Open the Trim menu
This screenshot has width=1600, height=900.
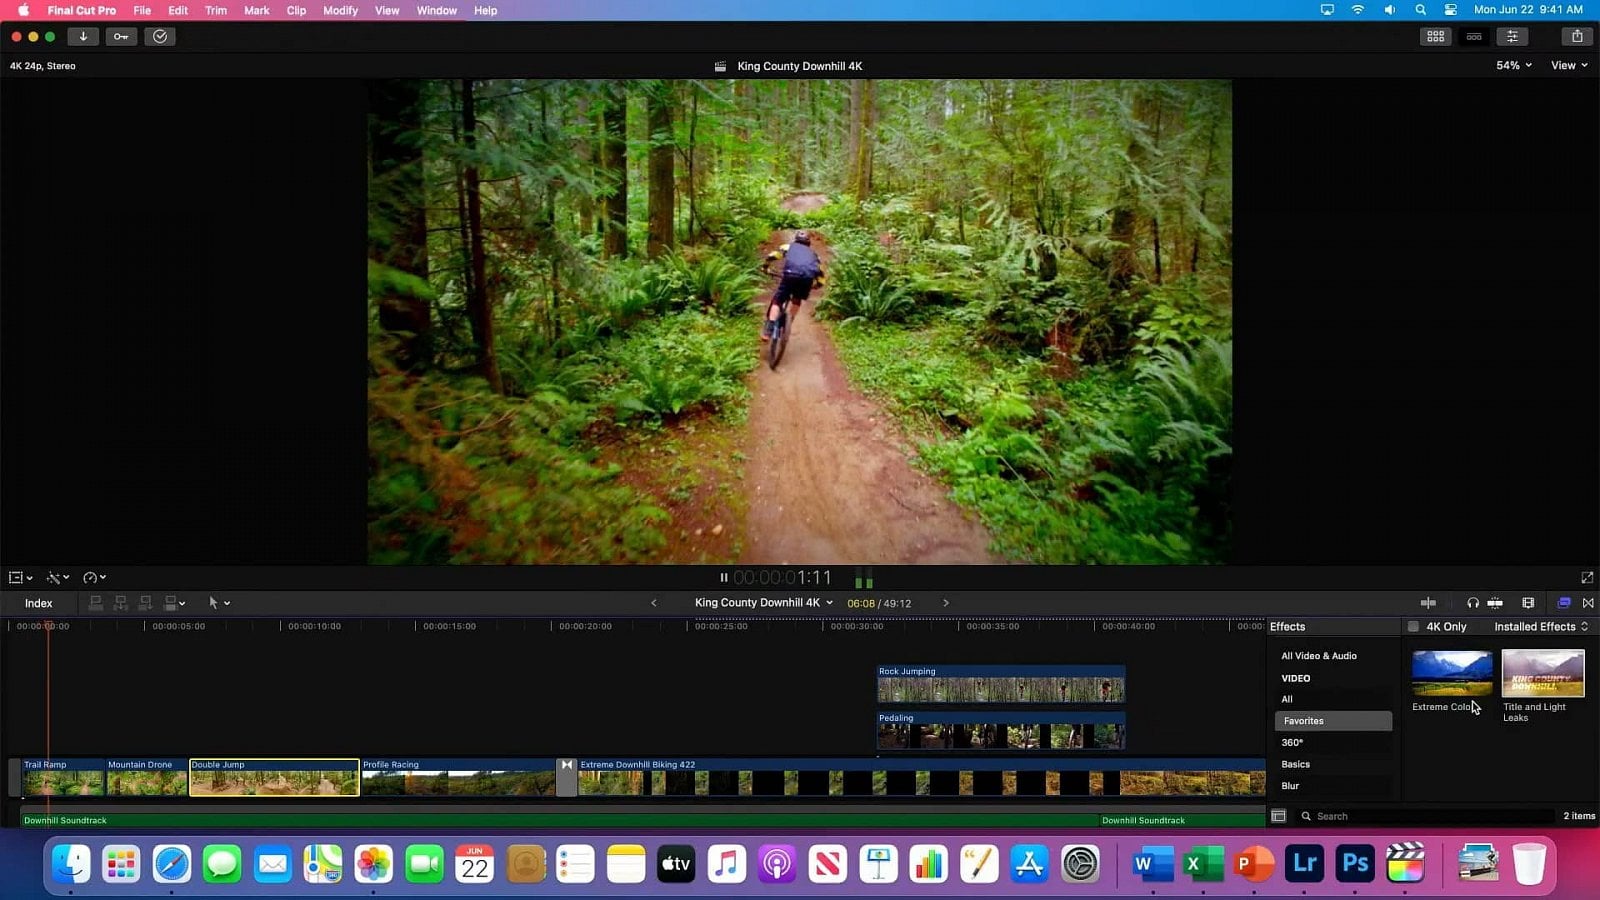click(x=215, y=10)
